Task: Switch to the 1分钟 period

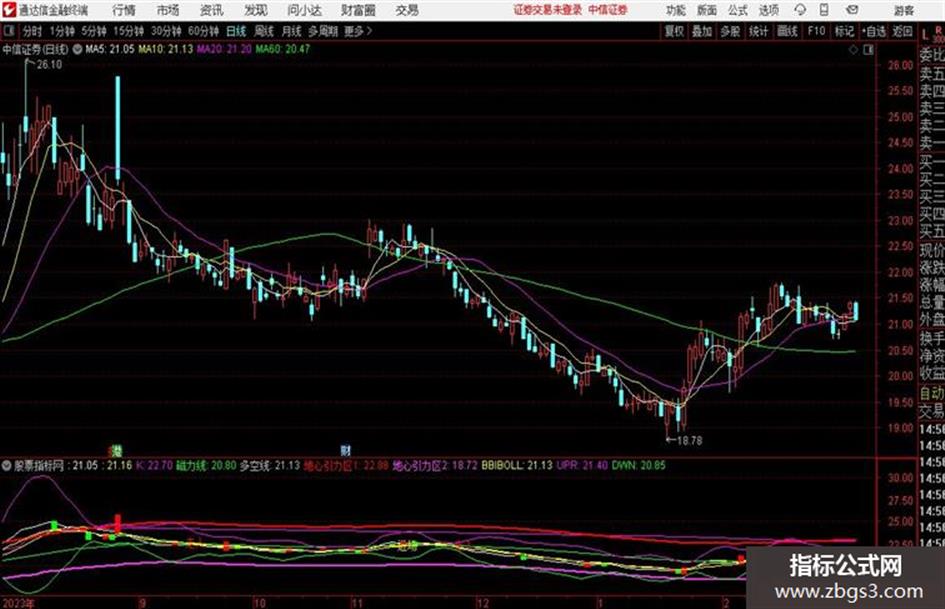Action: pos(62,31)
